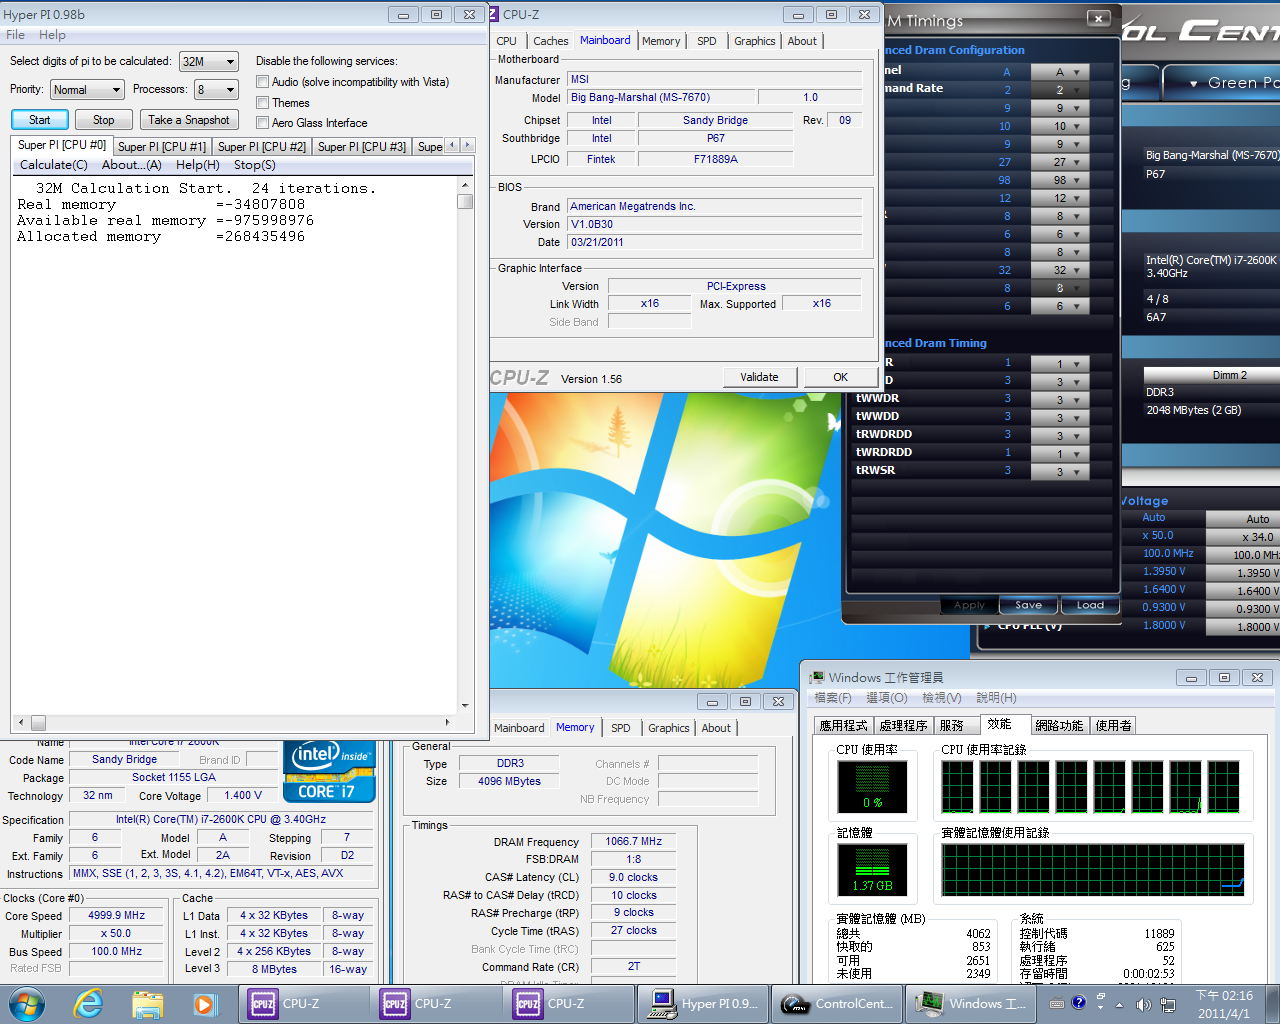Click Hyper PI horizontal scroll-right arrow
Image resolution: width=1280 pixels, height=1024 pixels.
[447, 722]
